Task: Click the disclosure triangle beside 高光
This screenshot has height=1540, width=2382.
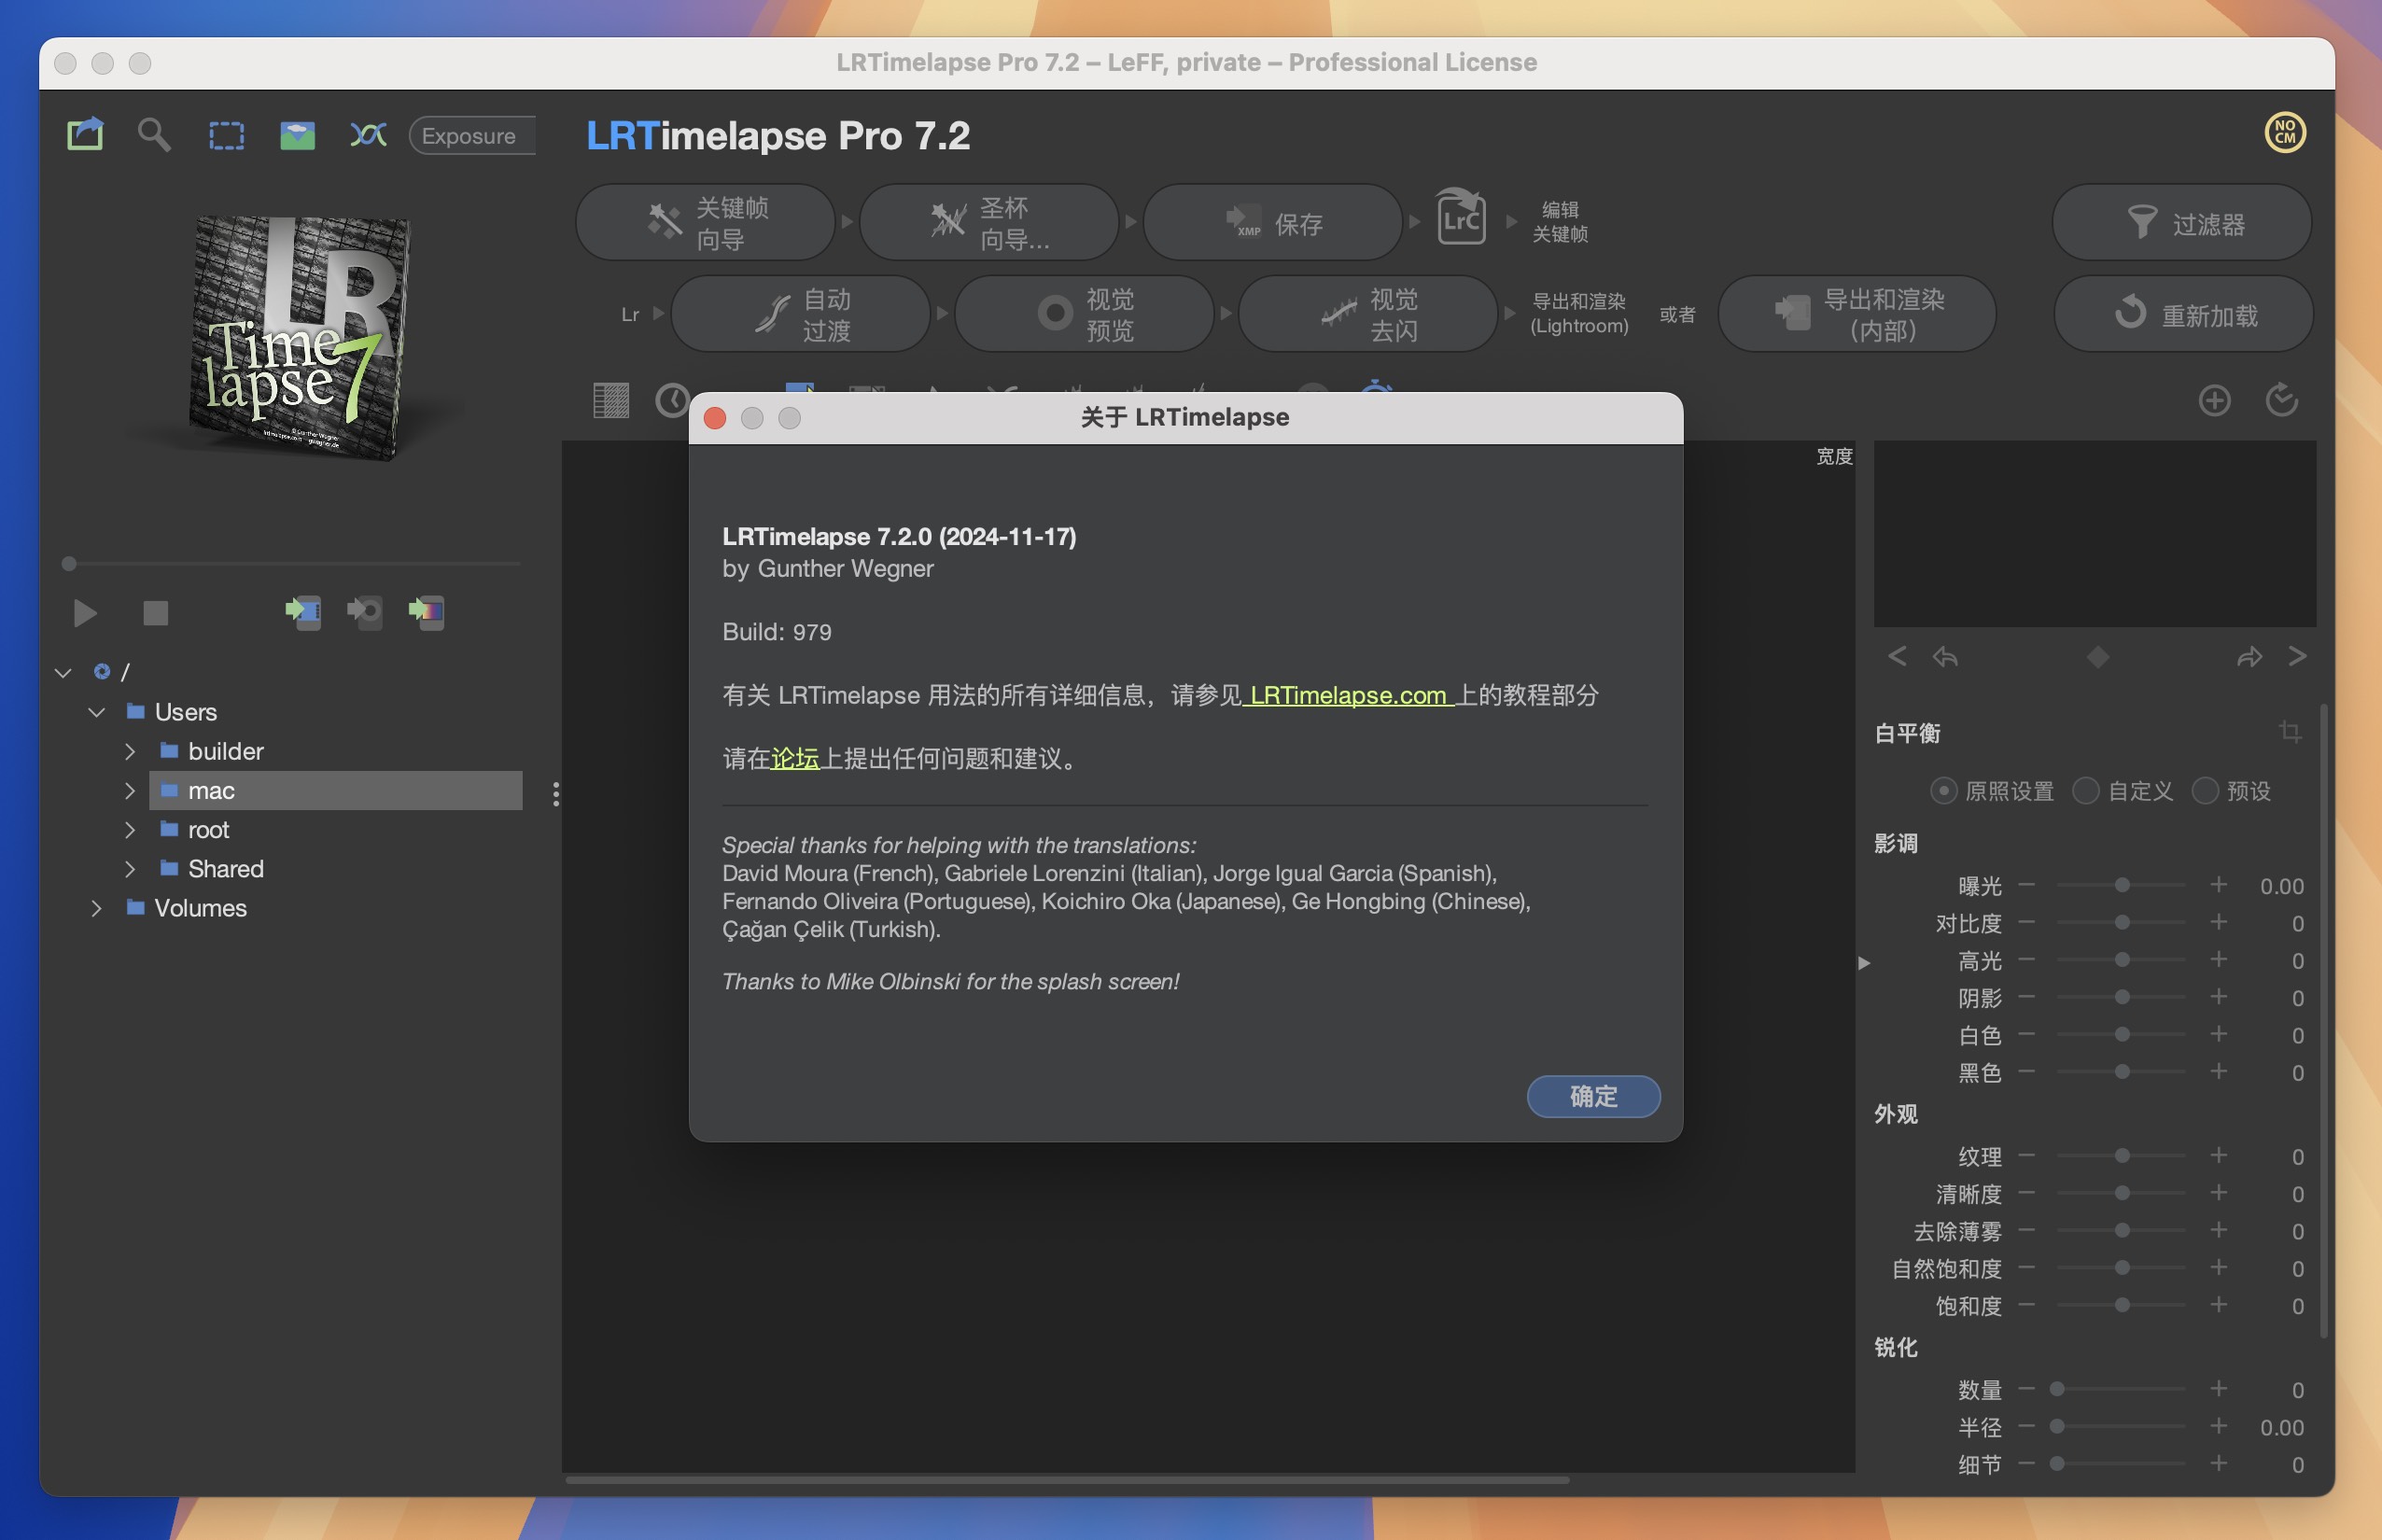Action: coord(1864,963)
